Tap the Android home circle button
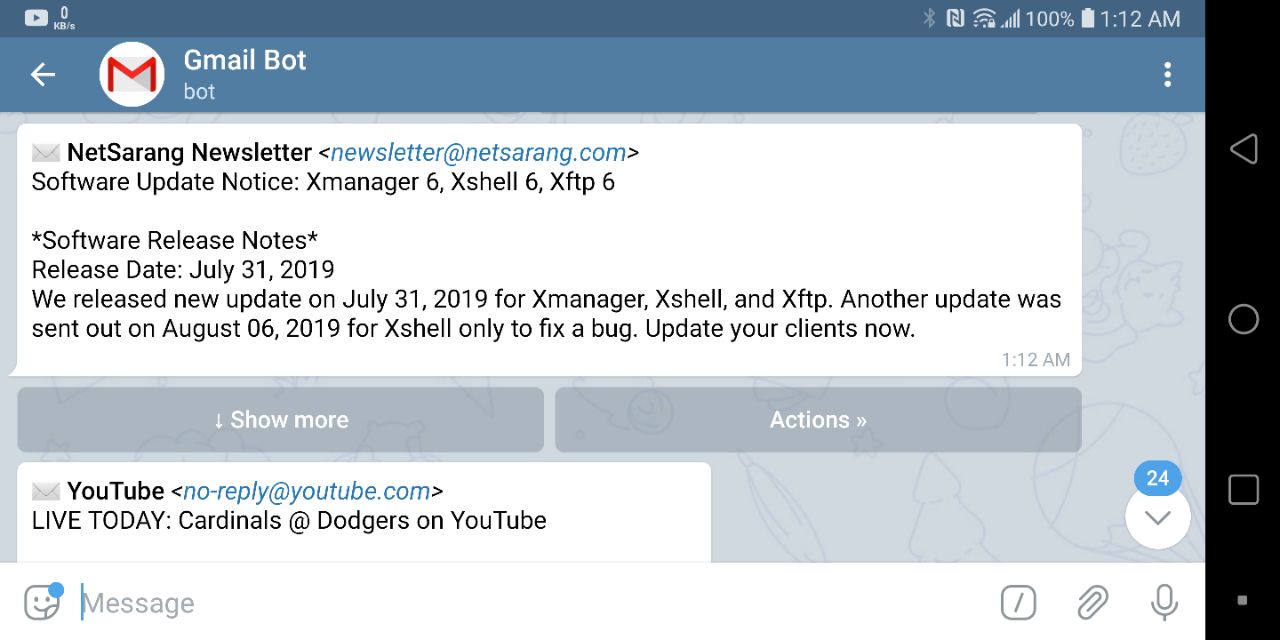Viewport: 1280px width, 640px height. pos(1243,319)
